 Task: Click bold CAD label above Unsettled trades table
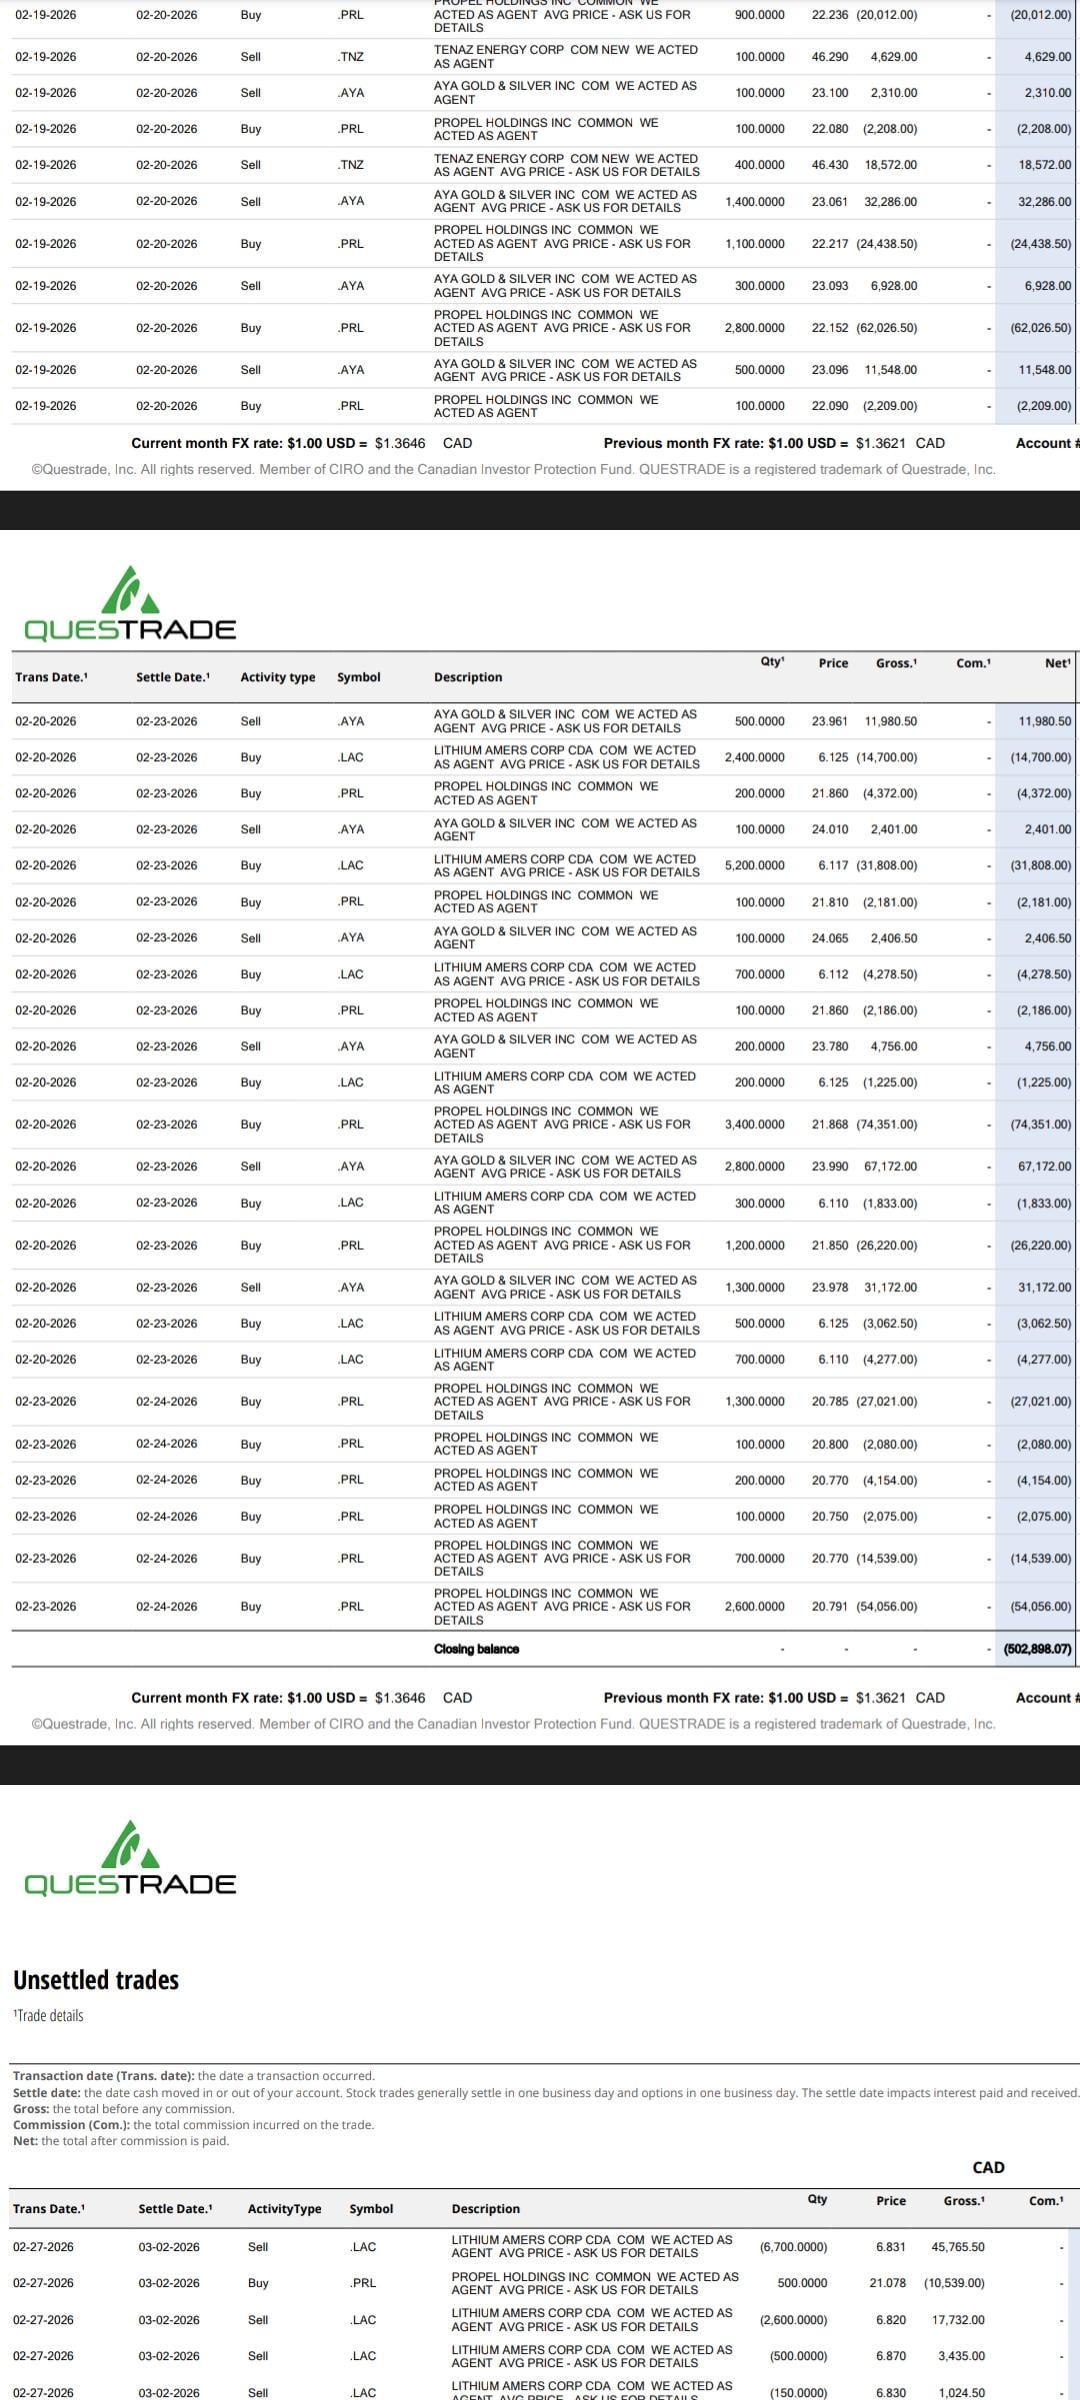988,2167
